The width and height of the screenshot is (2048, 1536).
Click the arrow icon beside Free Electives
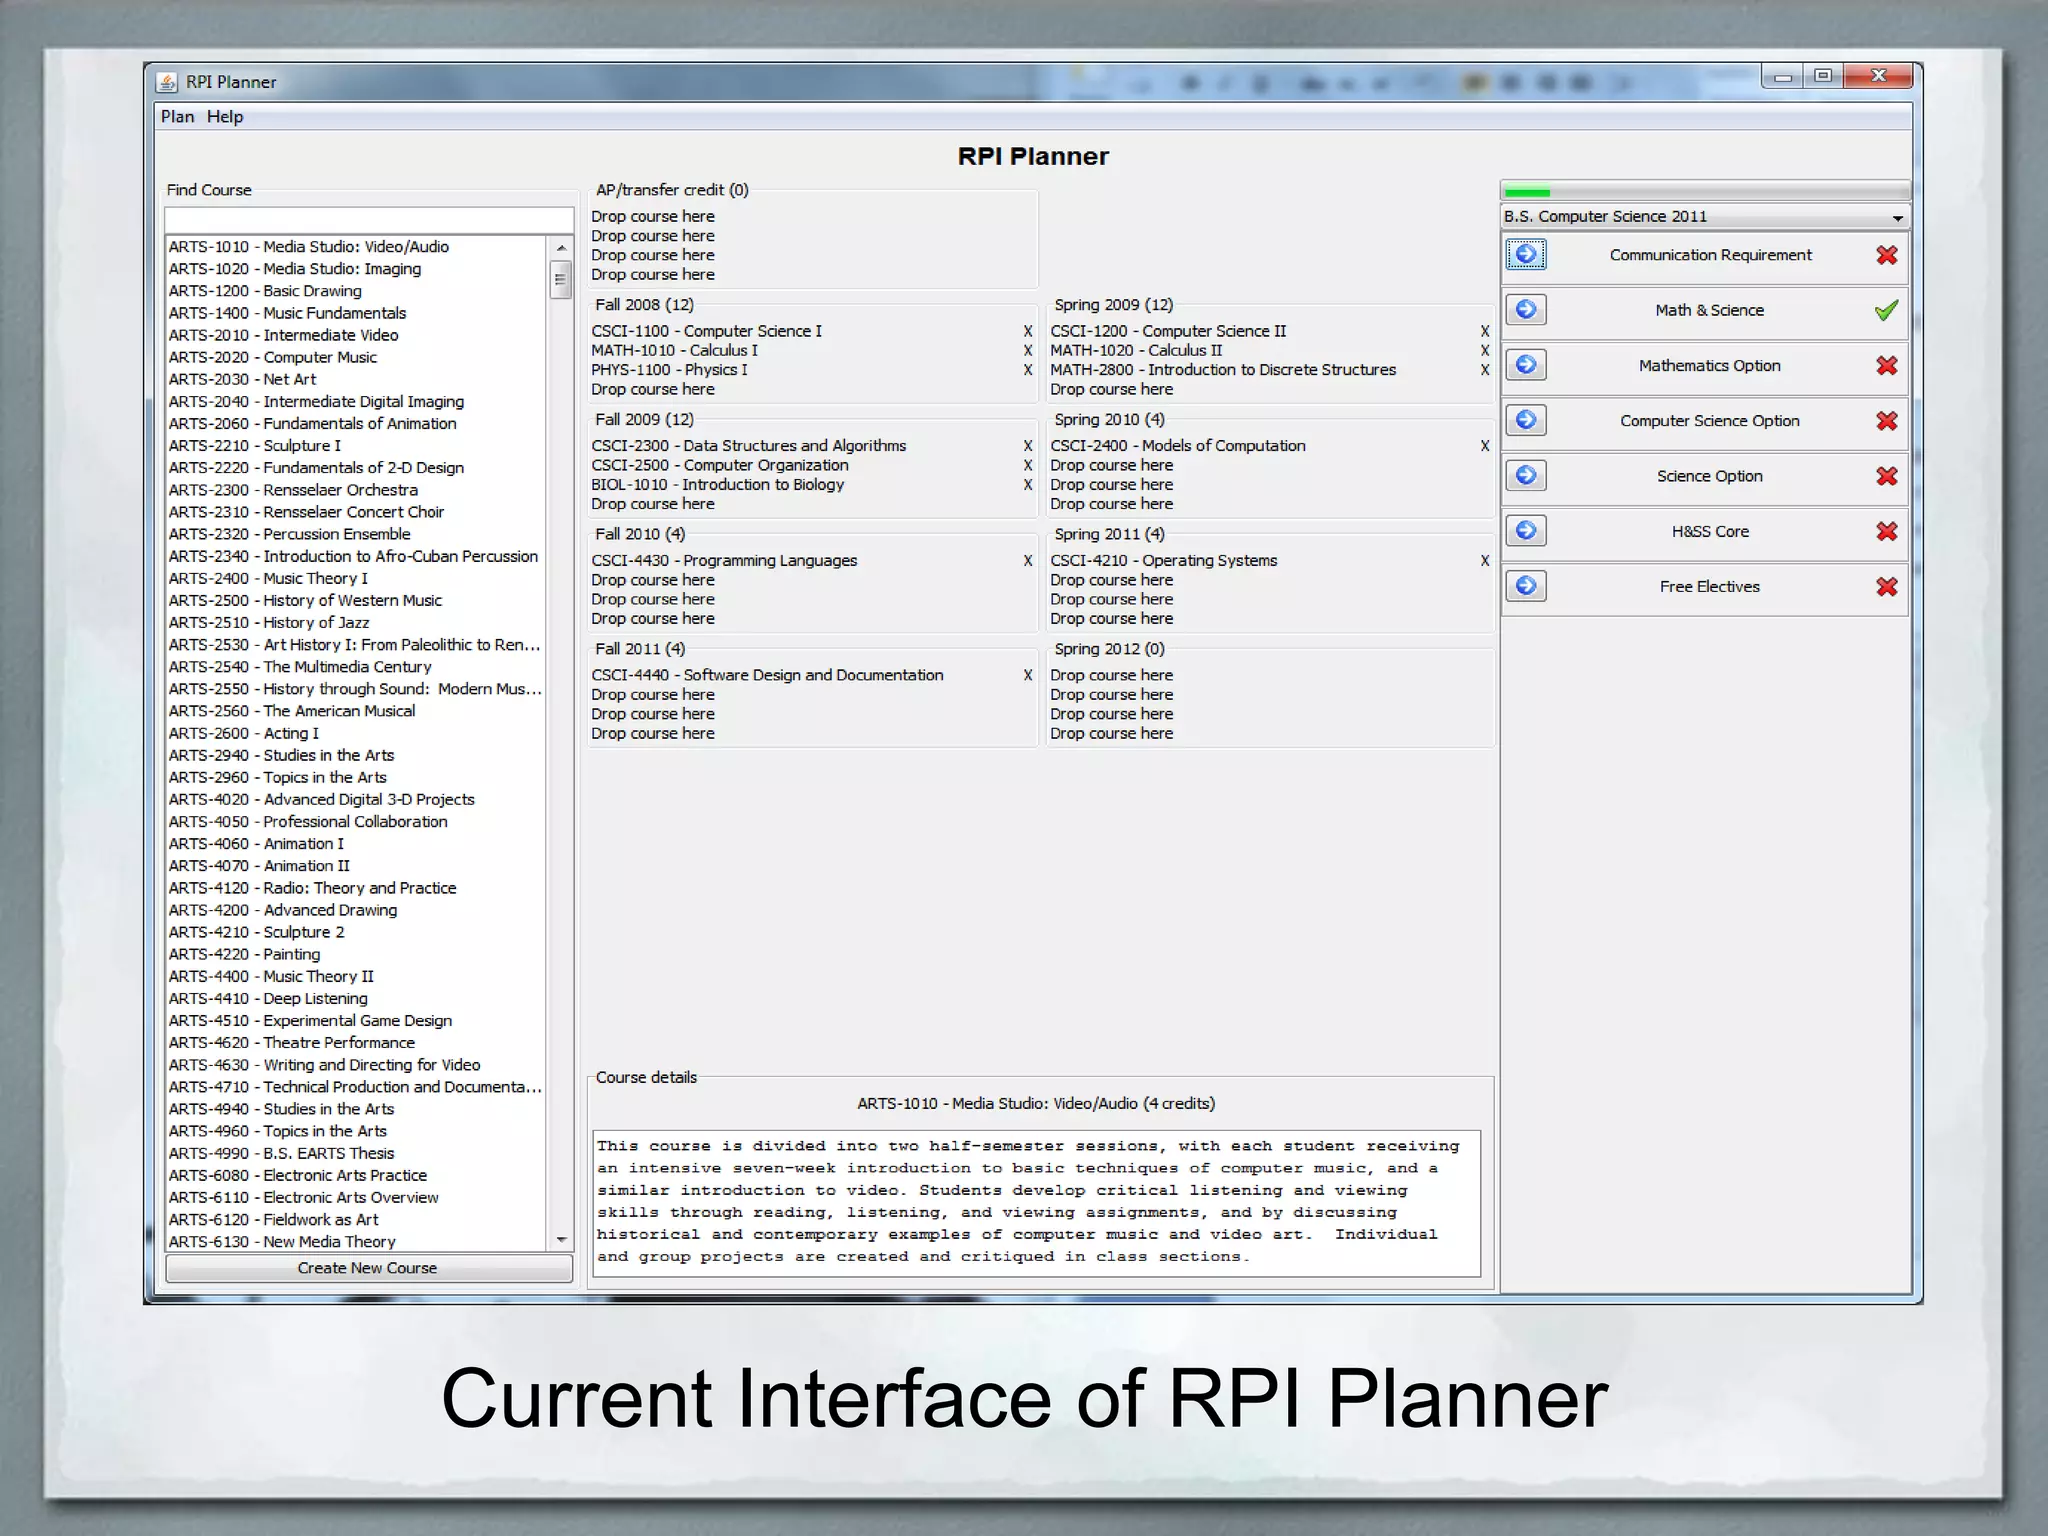tap(1526, 586)
